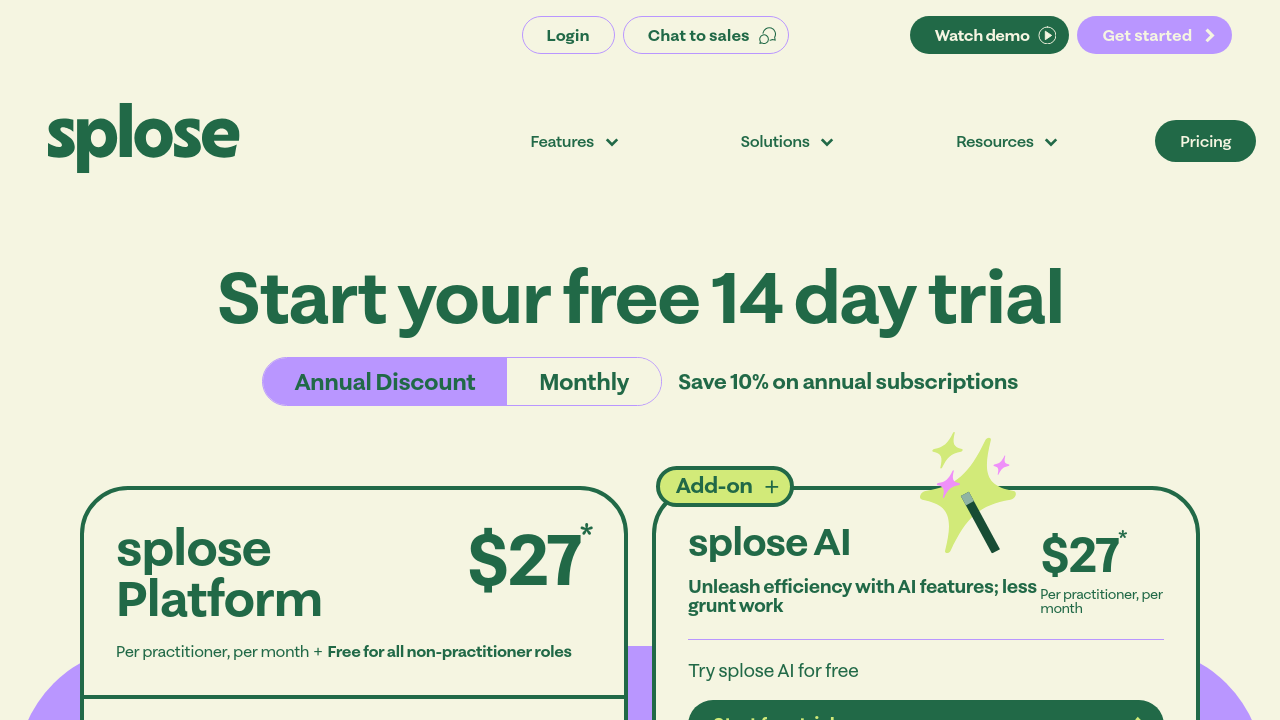Go to the Pricing page
Viewport: 1280px width, 720px height.
[x=1205, y=142]
